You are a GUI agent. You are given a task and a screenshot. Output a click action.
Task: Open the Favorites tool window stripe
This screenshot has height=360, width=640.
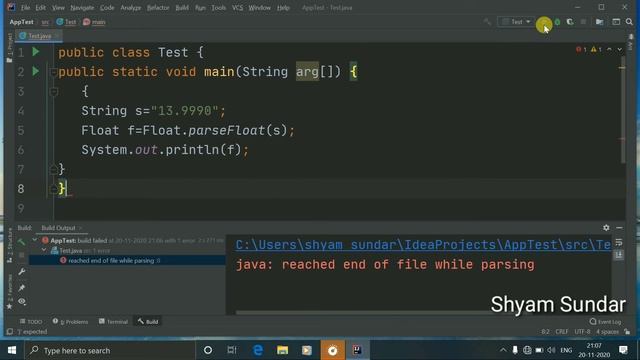(x=9, y=292)
